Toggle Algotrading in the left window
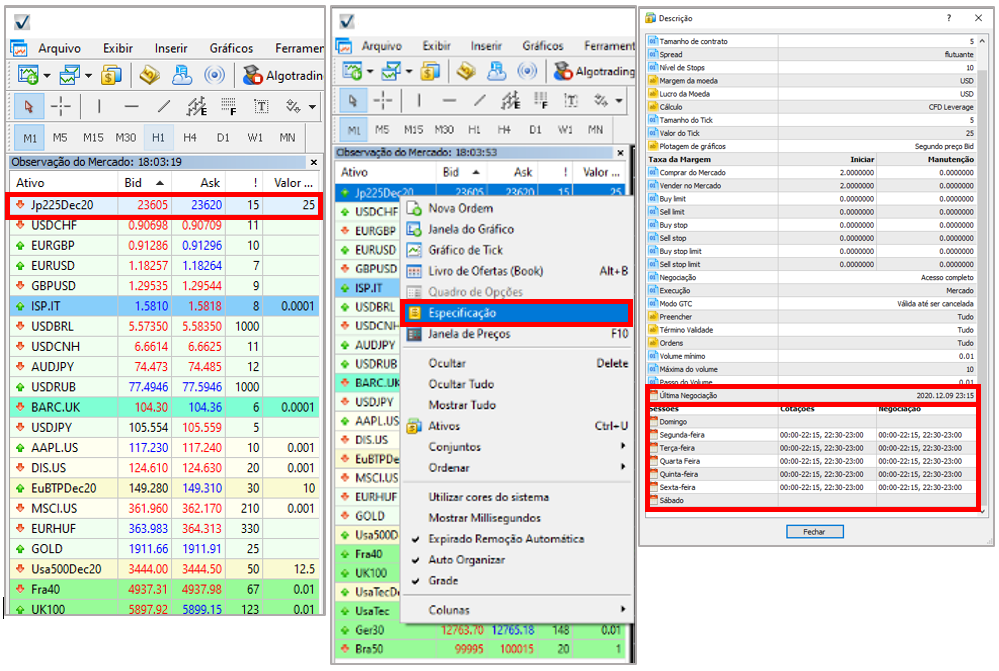Screen dimensions: 999x671 283,75
